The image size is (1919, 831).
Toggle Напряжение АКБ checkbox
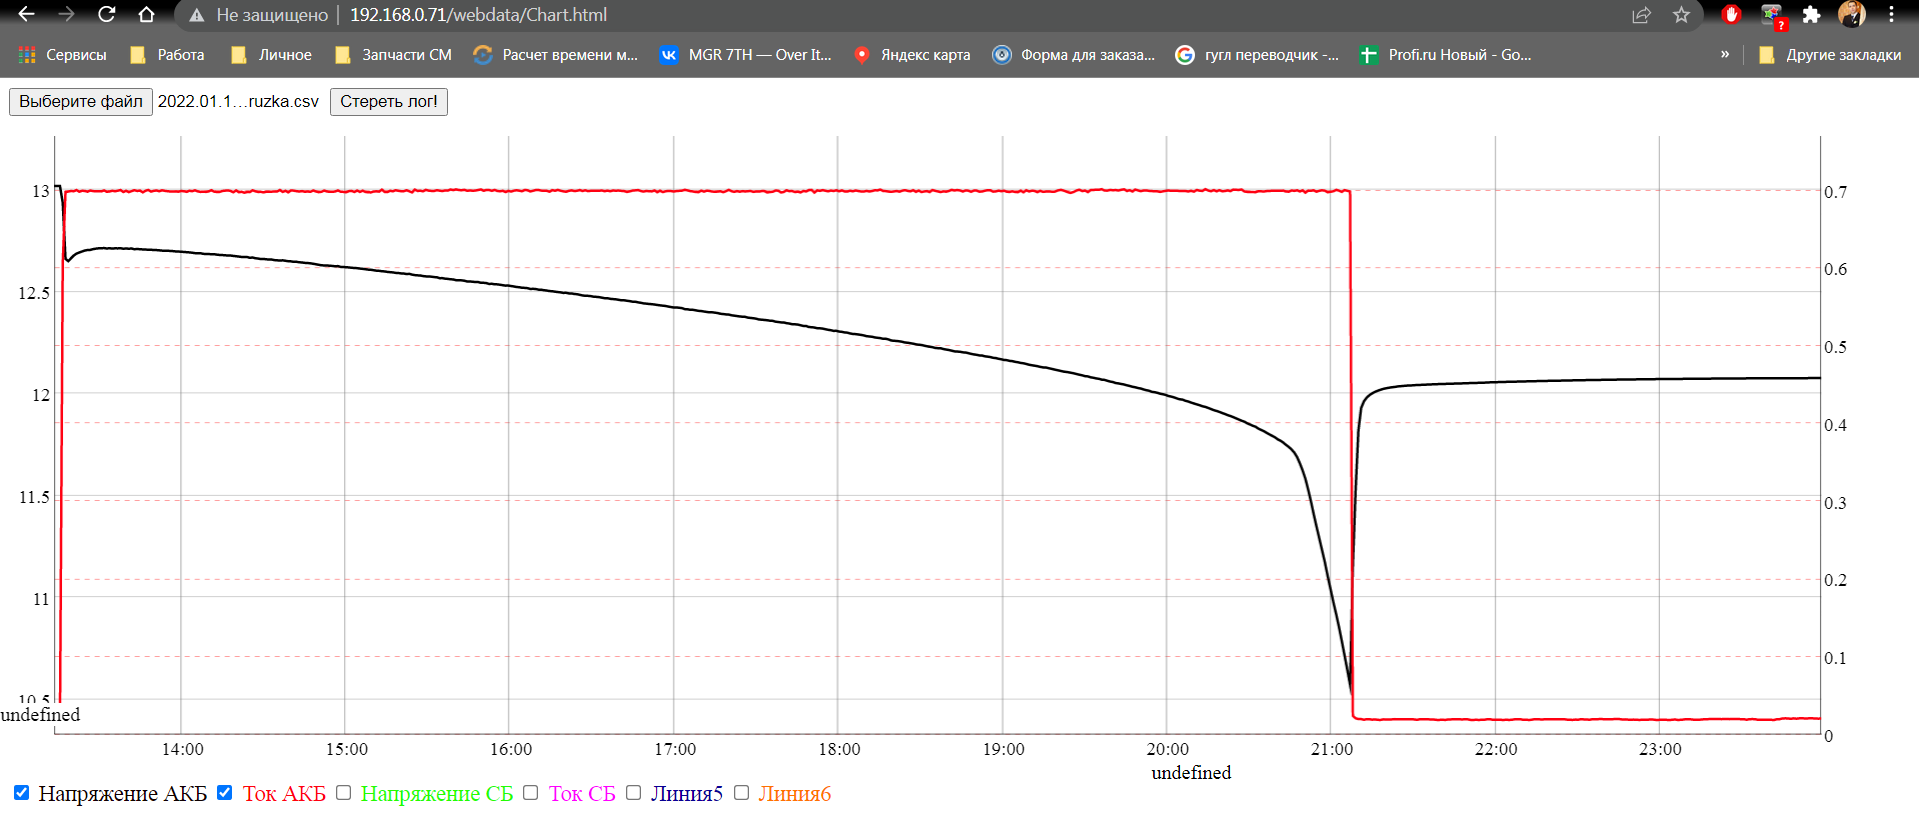point(21,793)
